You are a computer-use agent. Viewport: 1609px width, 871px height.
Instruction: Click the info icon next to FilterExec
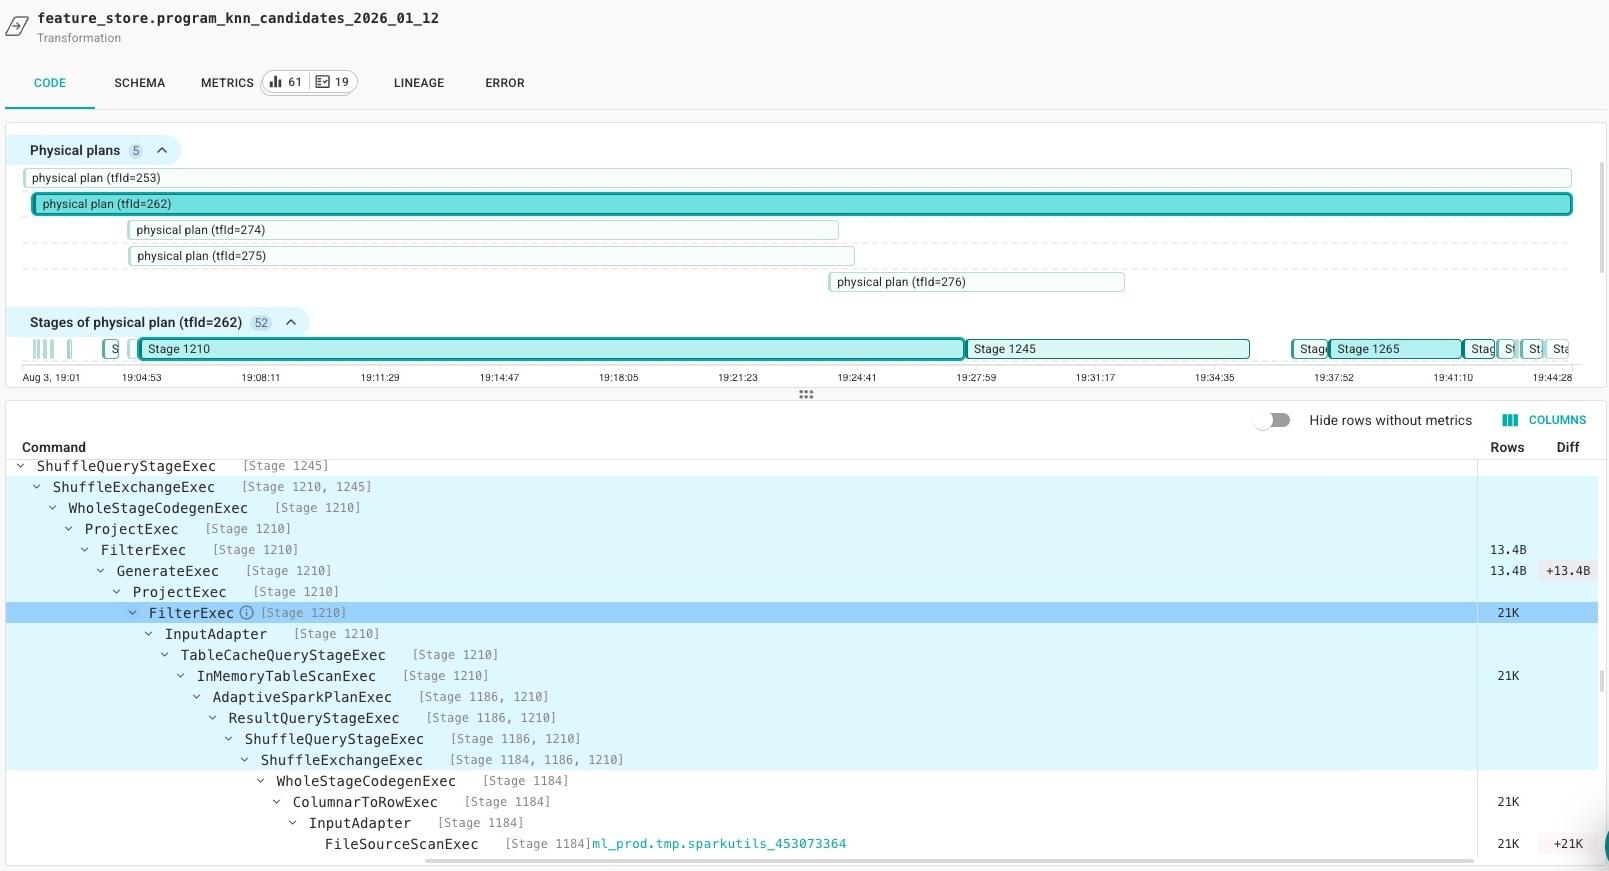[246, 613]
